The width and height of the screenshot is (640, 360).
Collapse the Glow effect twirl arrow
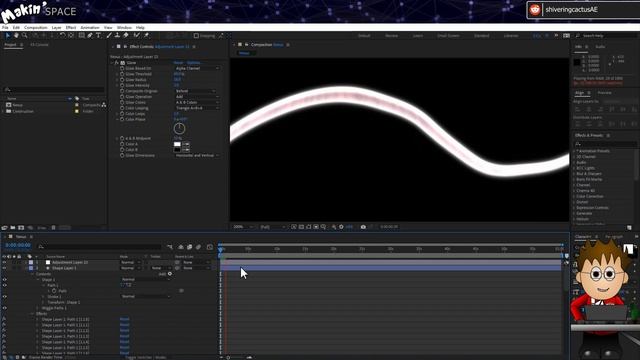(x=112, y=63)
